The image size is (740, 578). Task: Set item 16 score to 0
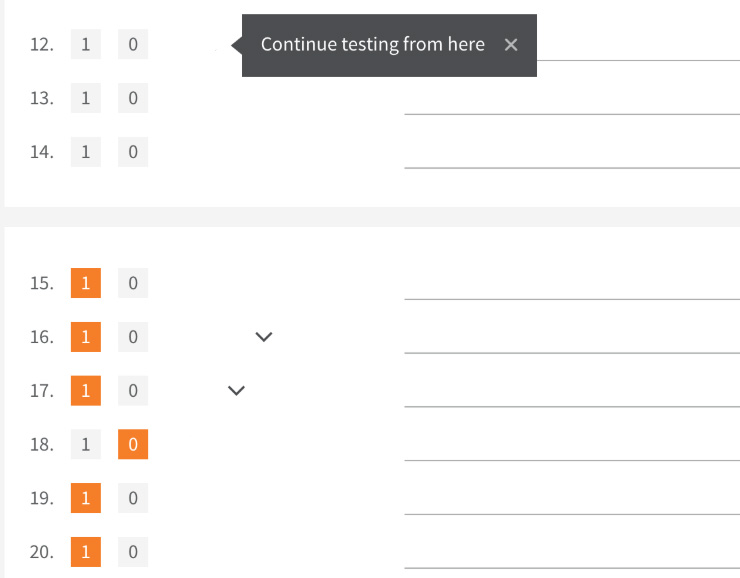pyautogui.click(x=133, y=337)
